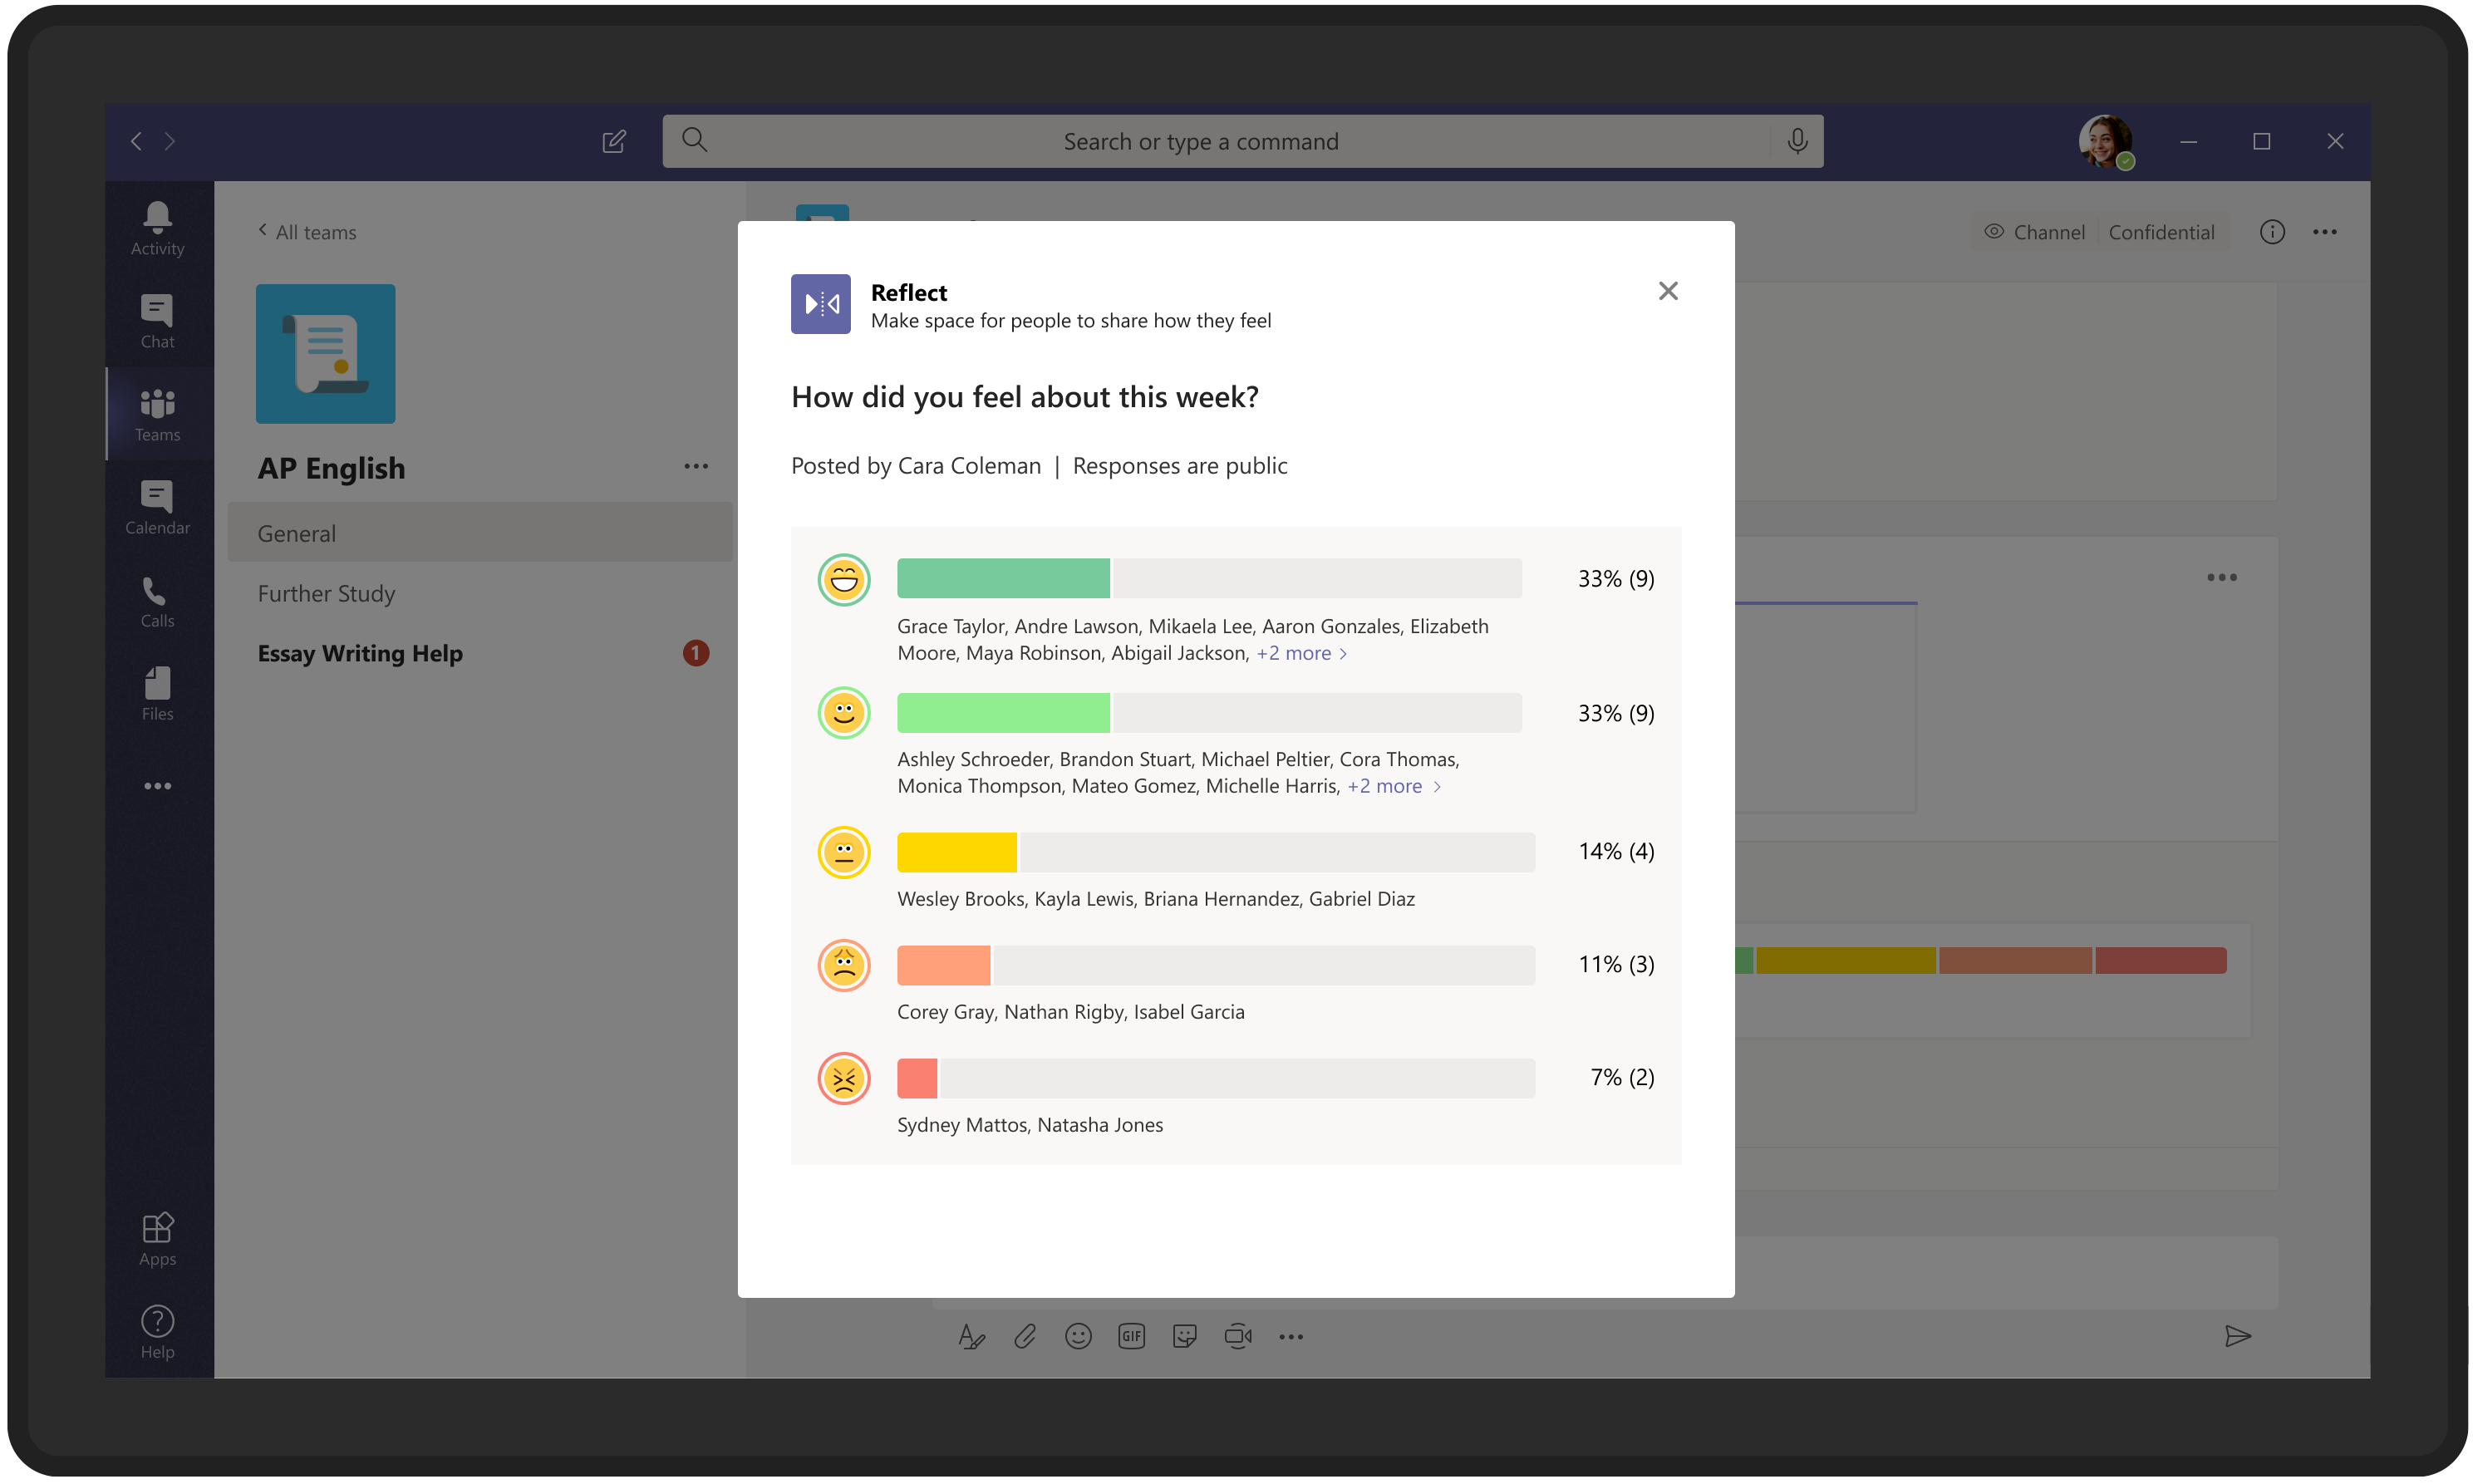Click the search or command box
The width and height of the screenshot is (2473, 1484).
[1200, 141]
